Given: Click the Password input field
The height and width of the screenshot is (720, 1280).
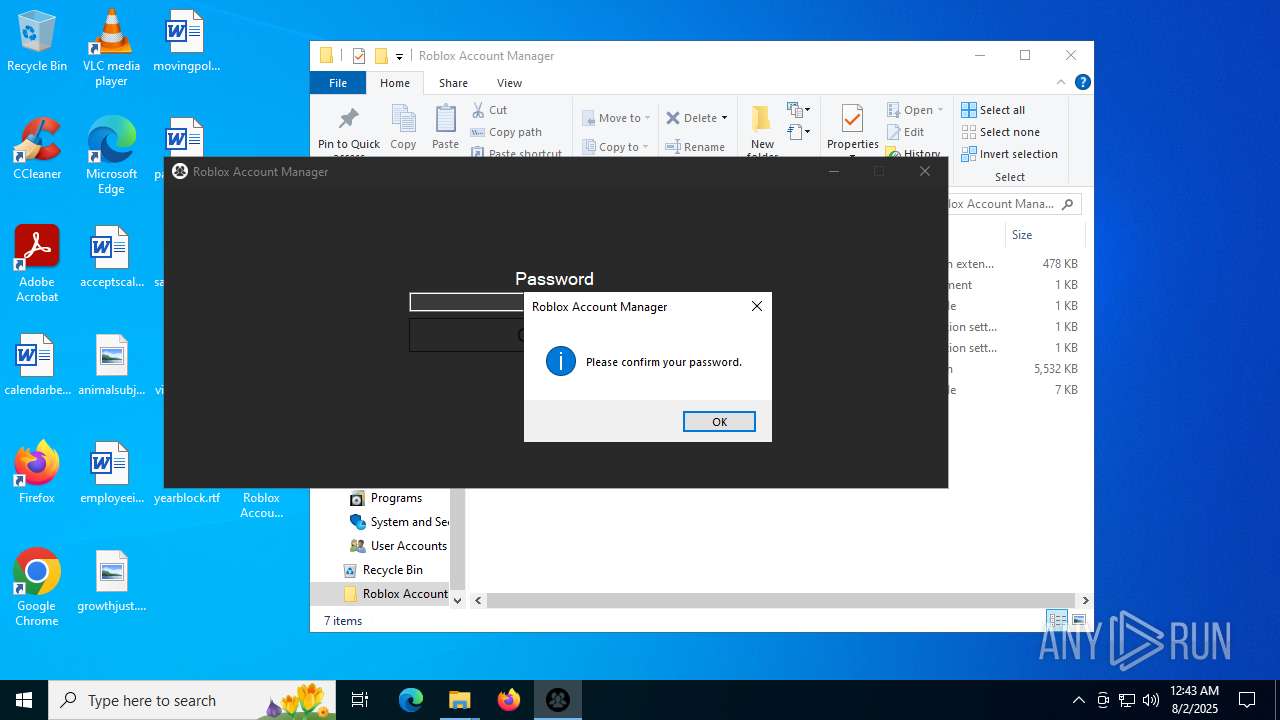Looking at the screenshot, I should tap(467, 302).
